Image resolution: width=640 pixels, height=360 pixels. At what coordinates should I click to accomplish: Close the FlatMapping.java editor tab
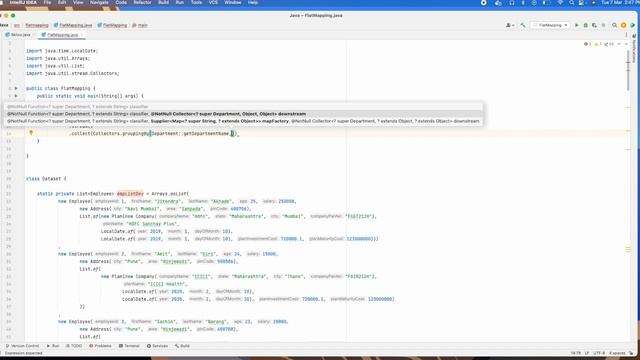click(x=82, y=35)
